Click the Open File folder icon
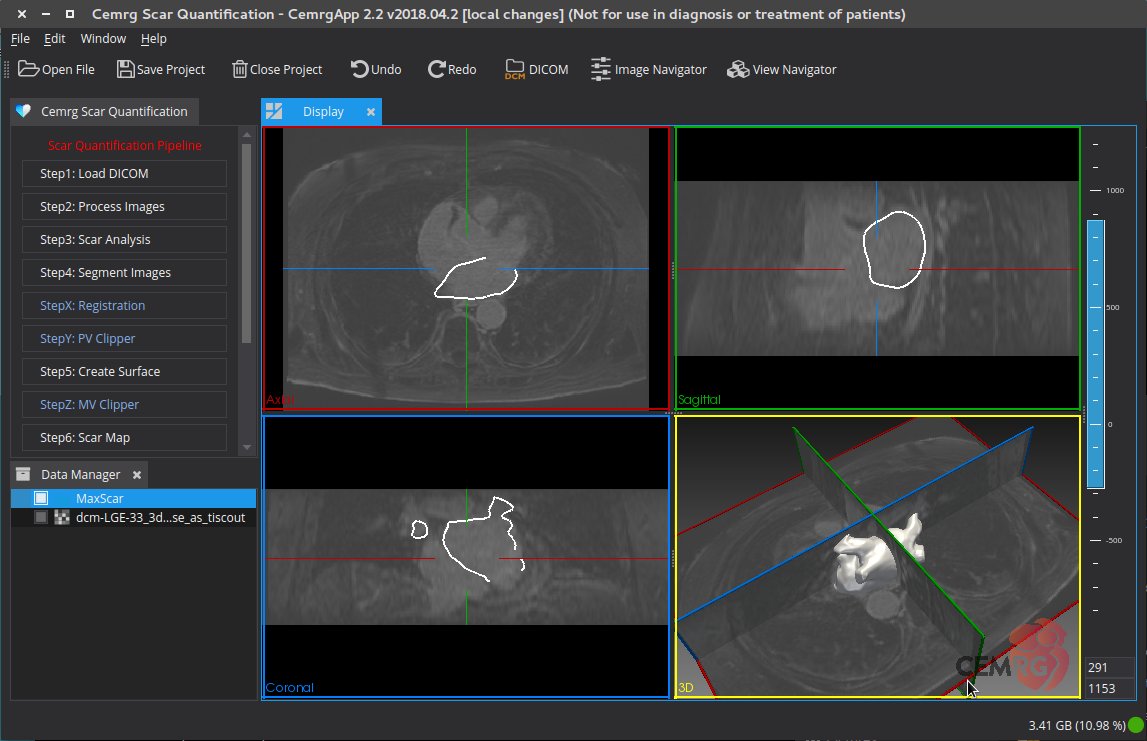Image resolution: width=1147 pixels, height=741 pixels. tap(29, 69)
